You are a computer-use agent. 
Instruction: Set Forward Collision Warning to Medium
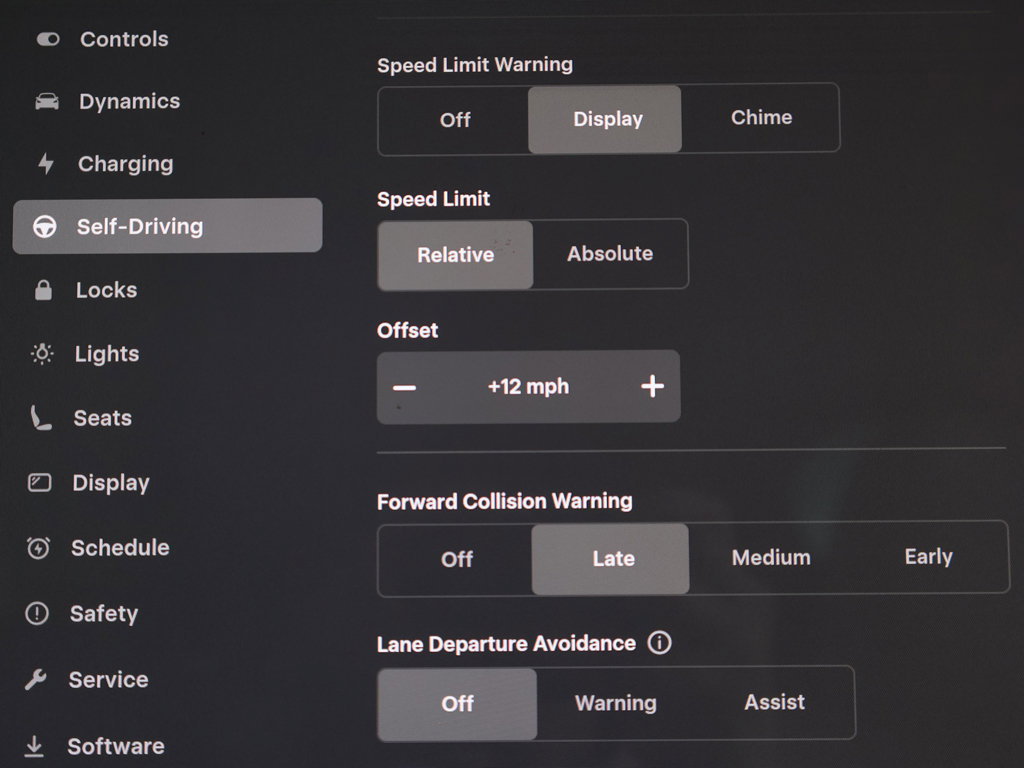pyautogui.click(x=771, y=558)
